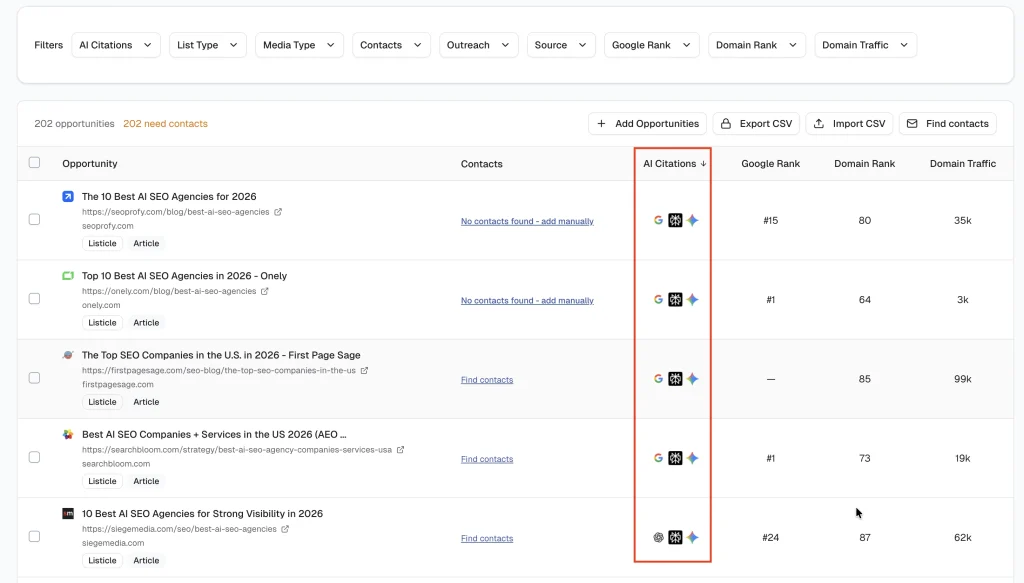The height and width of the screenshot is (583, 1024).
Task: Click the Google Rank column header
Action: click(x=771, y=164)
